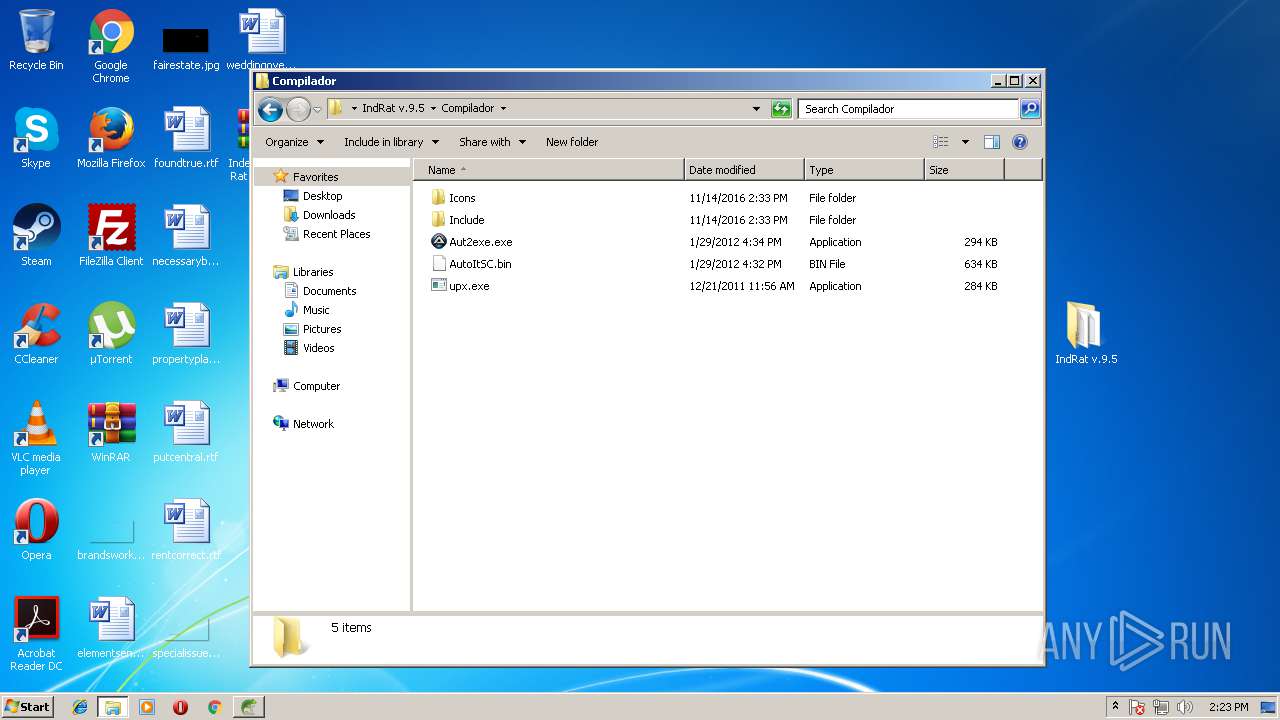Click the IndRat v.9.5 breadcrumb segment
Image resolution: width=1280 pixels, height=720 pixels.
tap(393, 109)
